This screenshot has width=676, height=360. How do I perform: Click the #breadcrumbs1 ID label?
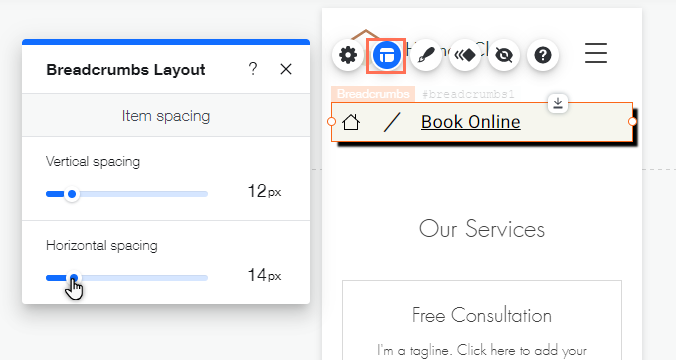(x=468, y=94)
